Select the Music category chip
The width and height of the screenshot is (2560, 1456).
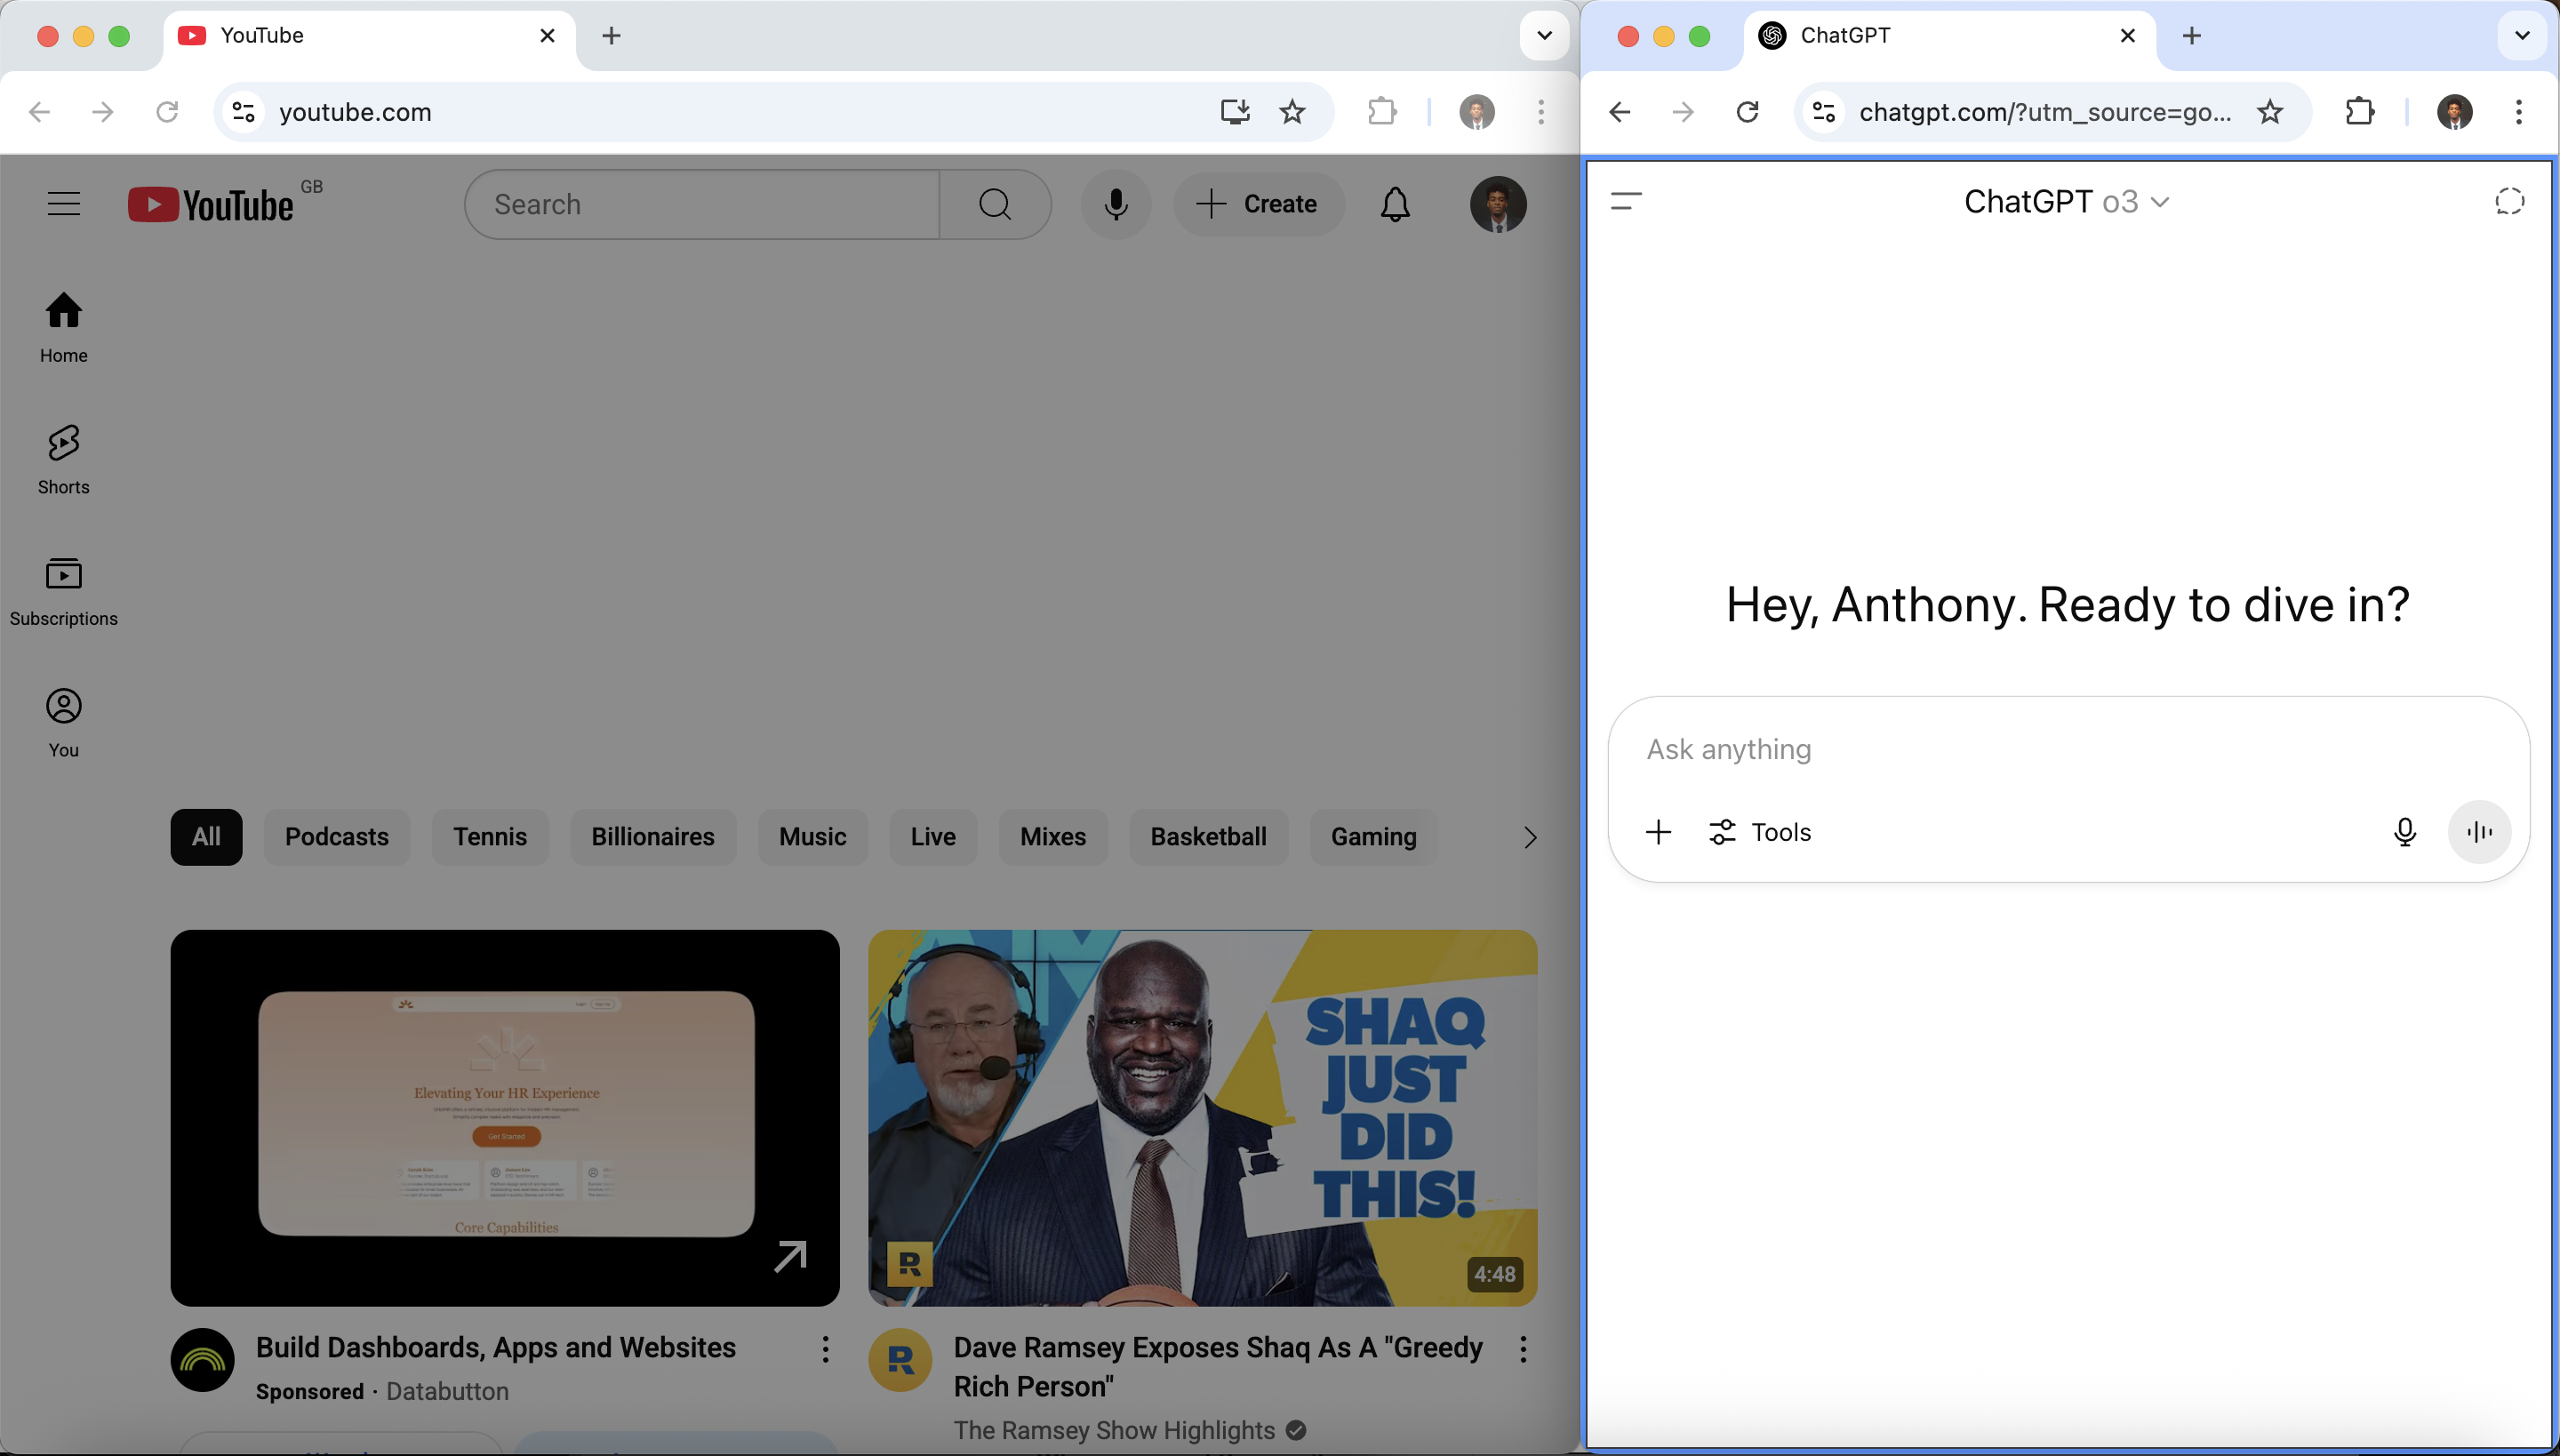(x=813, y=837)
